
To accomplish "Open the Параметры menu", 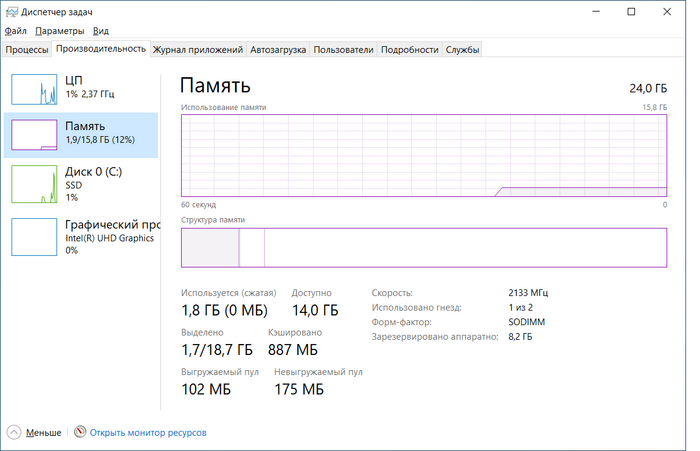I will [60, 31].
